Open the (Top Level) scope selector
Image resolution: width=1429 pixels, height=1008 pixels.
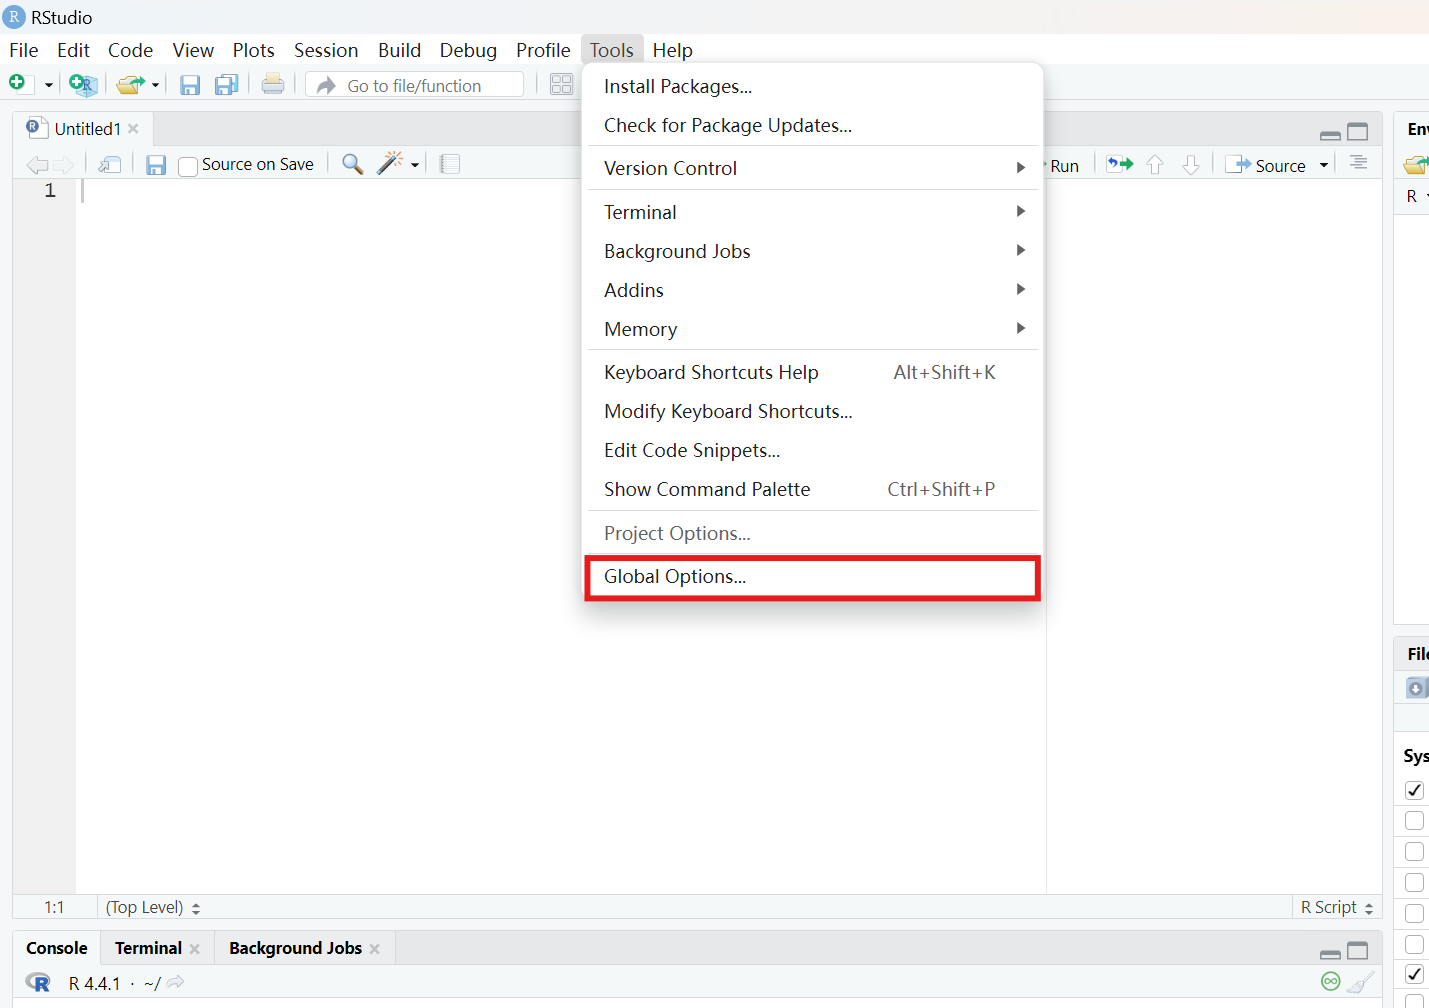click(x=153, y=907)
